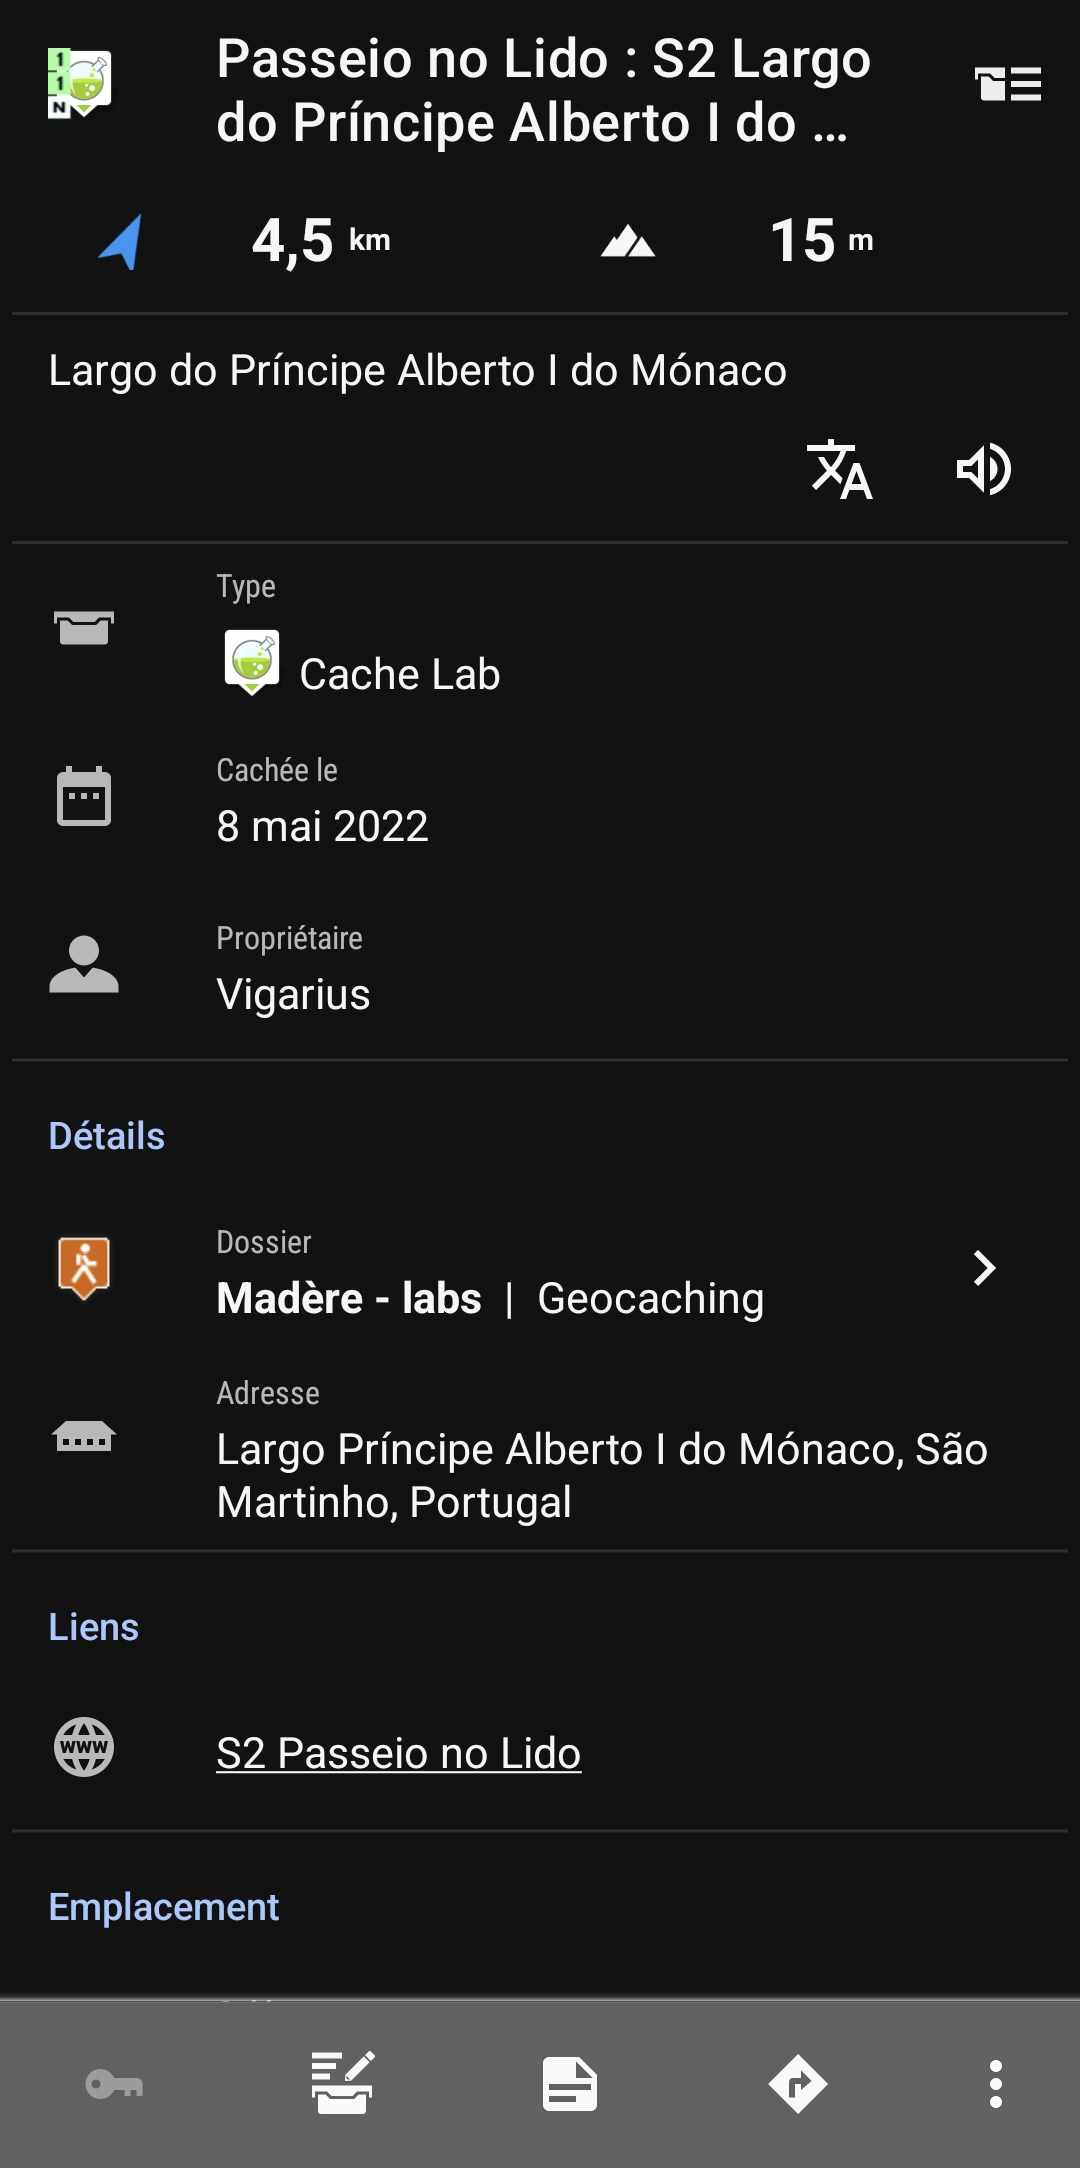This screenshot has height=2168, width=1080.
Task: Open the key icon in bottom bar
Action: (114, 2085)
